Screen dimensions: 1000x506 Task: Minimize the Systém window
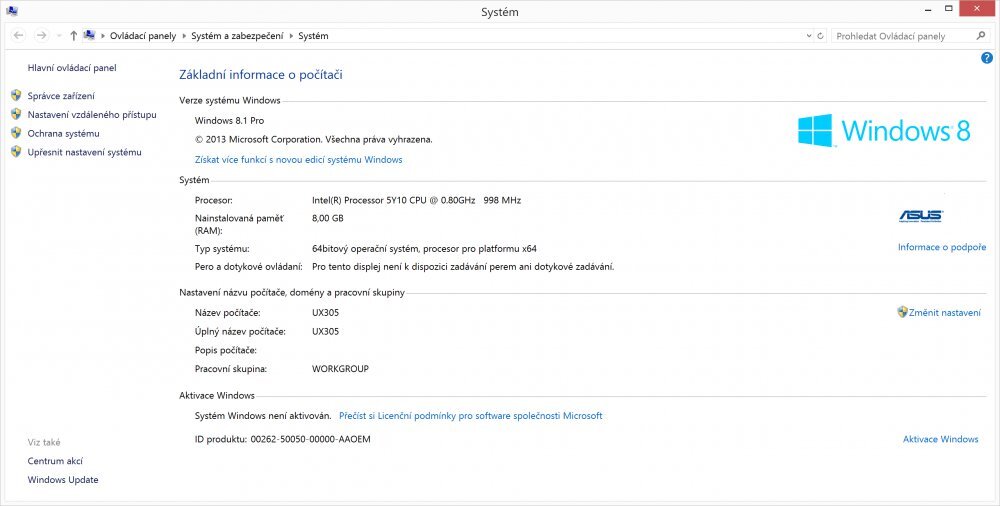927,9
